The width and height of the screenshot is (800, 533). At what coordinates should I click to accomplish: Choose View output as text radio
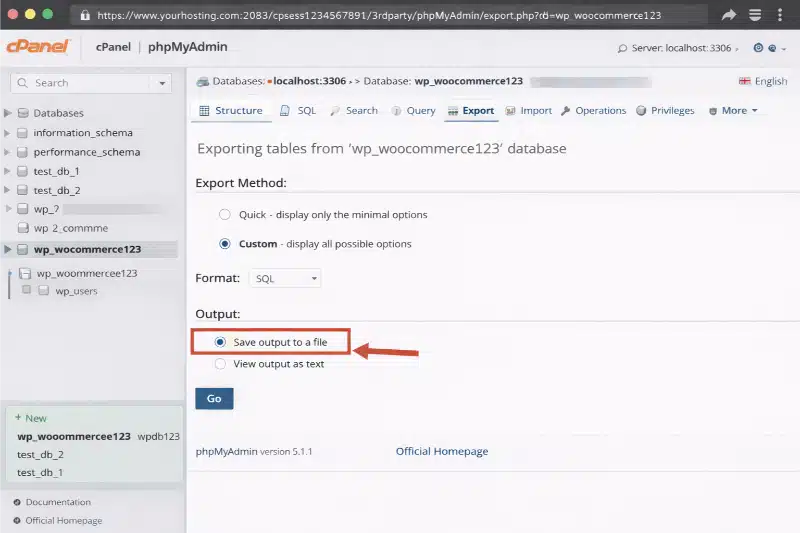220,364
